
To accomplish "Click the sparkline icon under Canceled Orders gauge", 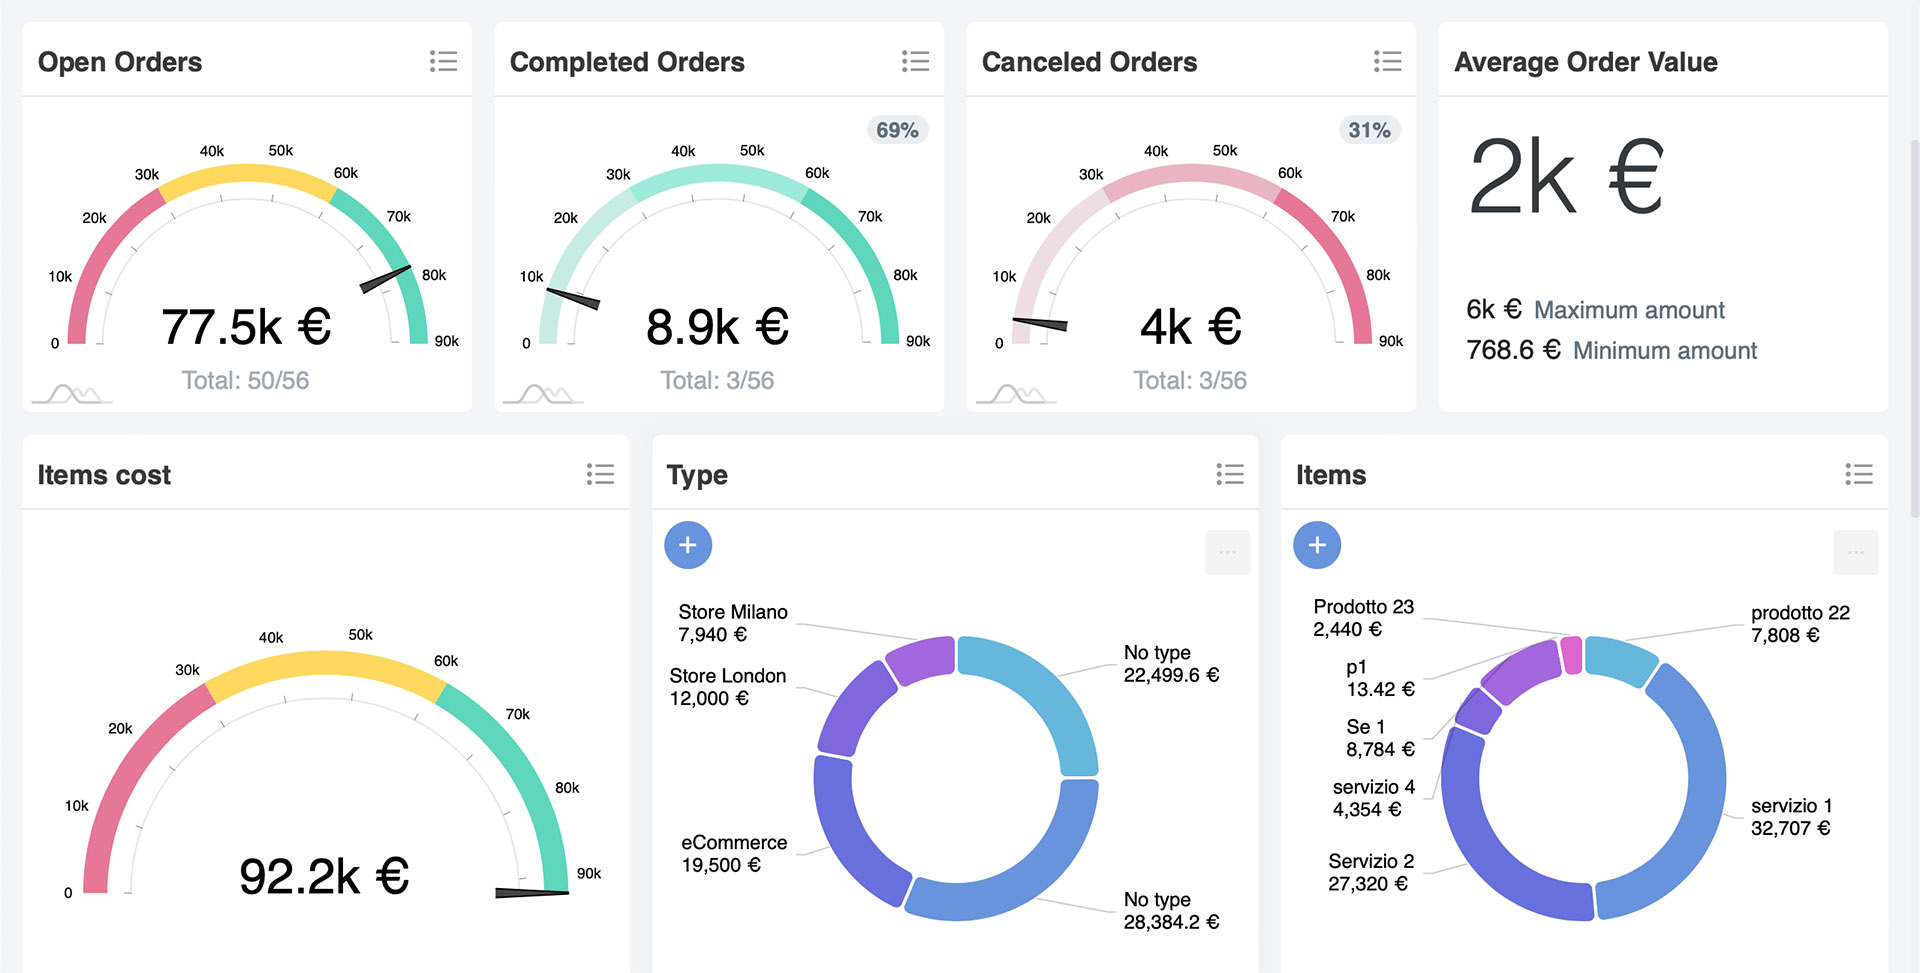I will [x=1017, y=392].
